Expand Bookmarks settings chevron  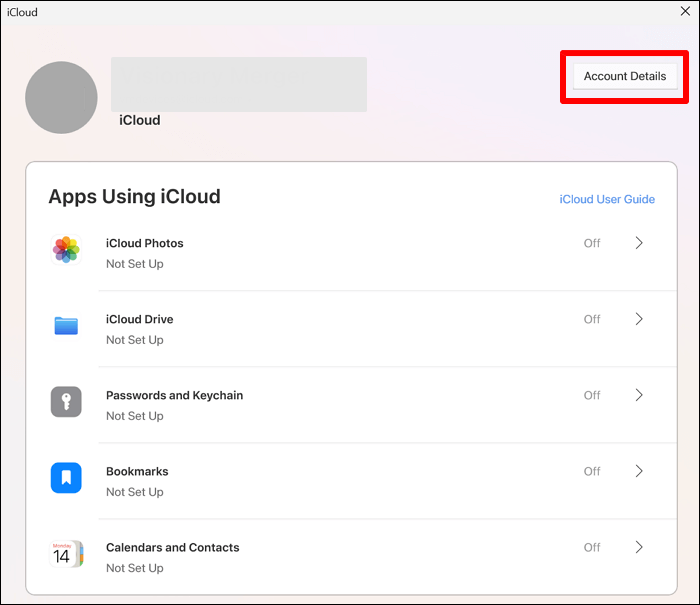coord(639,471)
